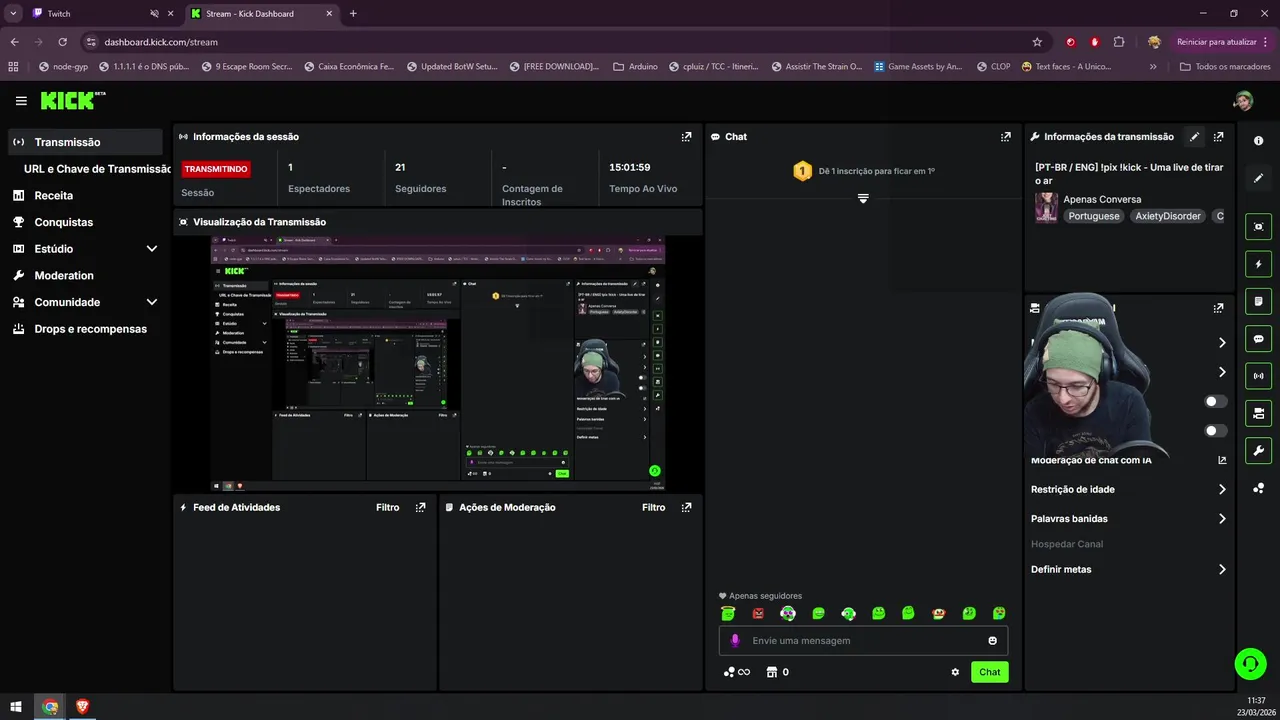This screenshot has height=720, width=1280.
Task: Open Palavras banidas settings
Action: pyautogui.click(x=1129, y=519)
